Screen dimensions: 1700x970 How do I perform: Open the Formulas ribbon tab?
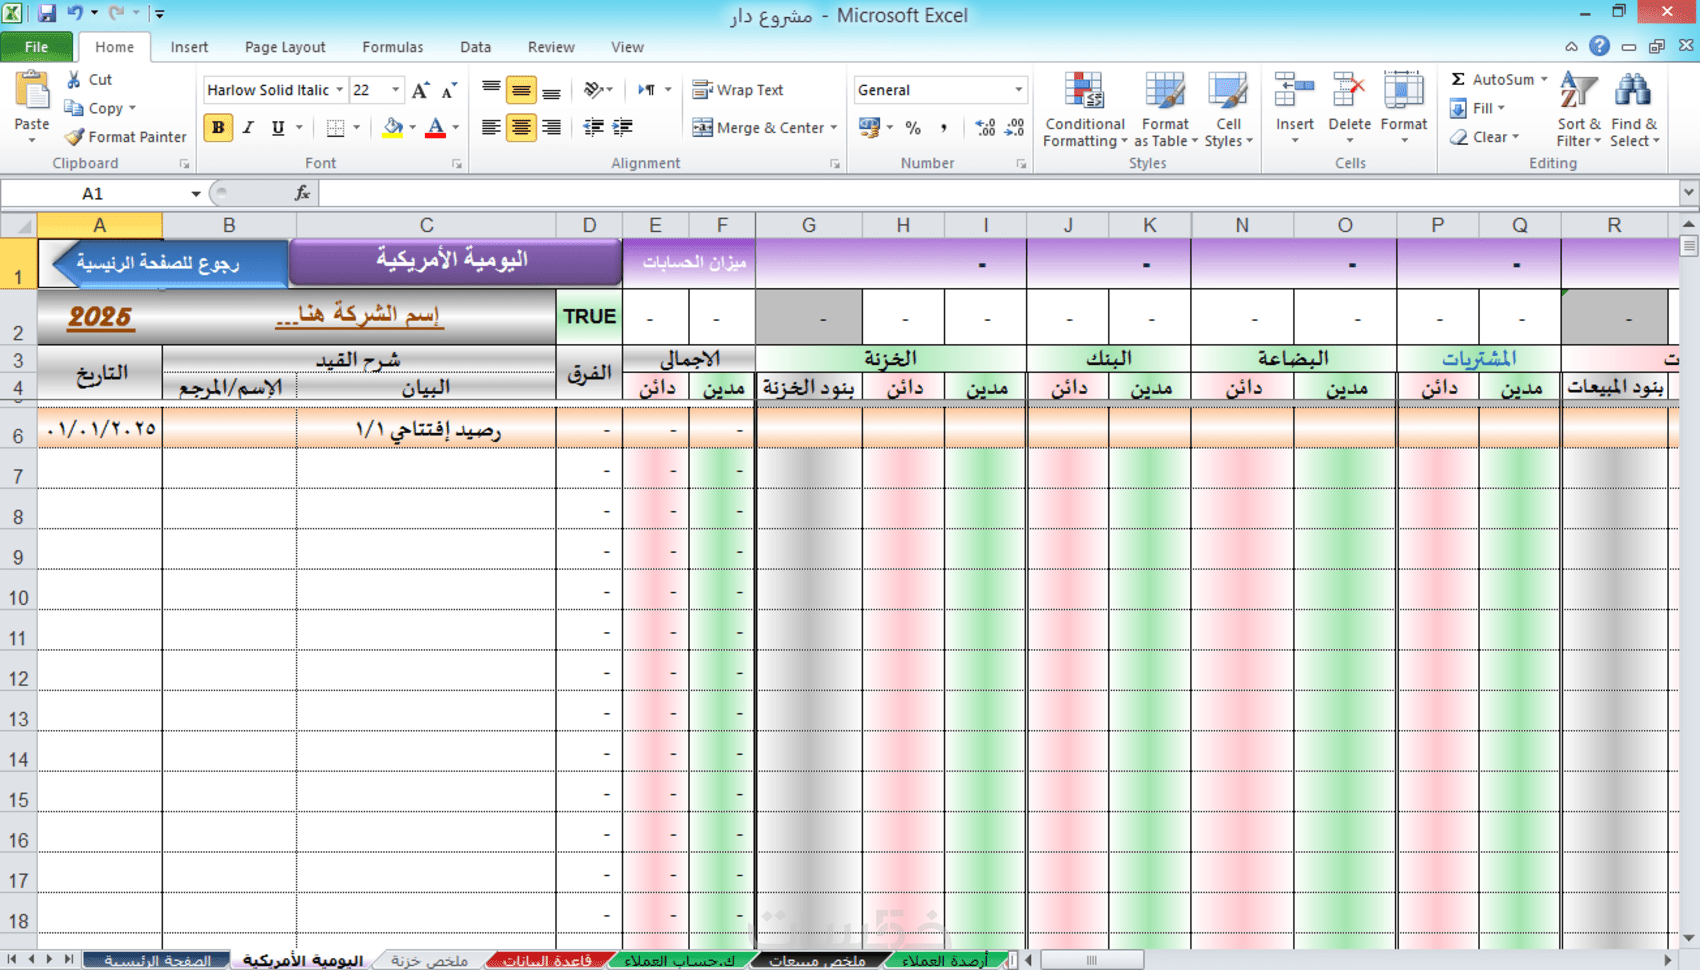pyautogui.click(x=392, y=47)
